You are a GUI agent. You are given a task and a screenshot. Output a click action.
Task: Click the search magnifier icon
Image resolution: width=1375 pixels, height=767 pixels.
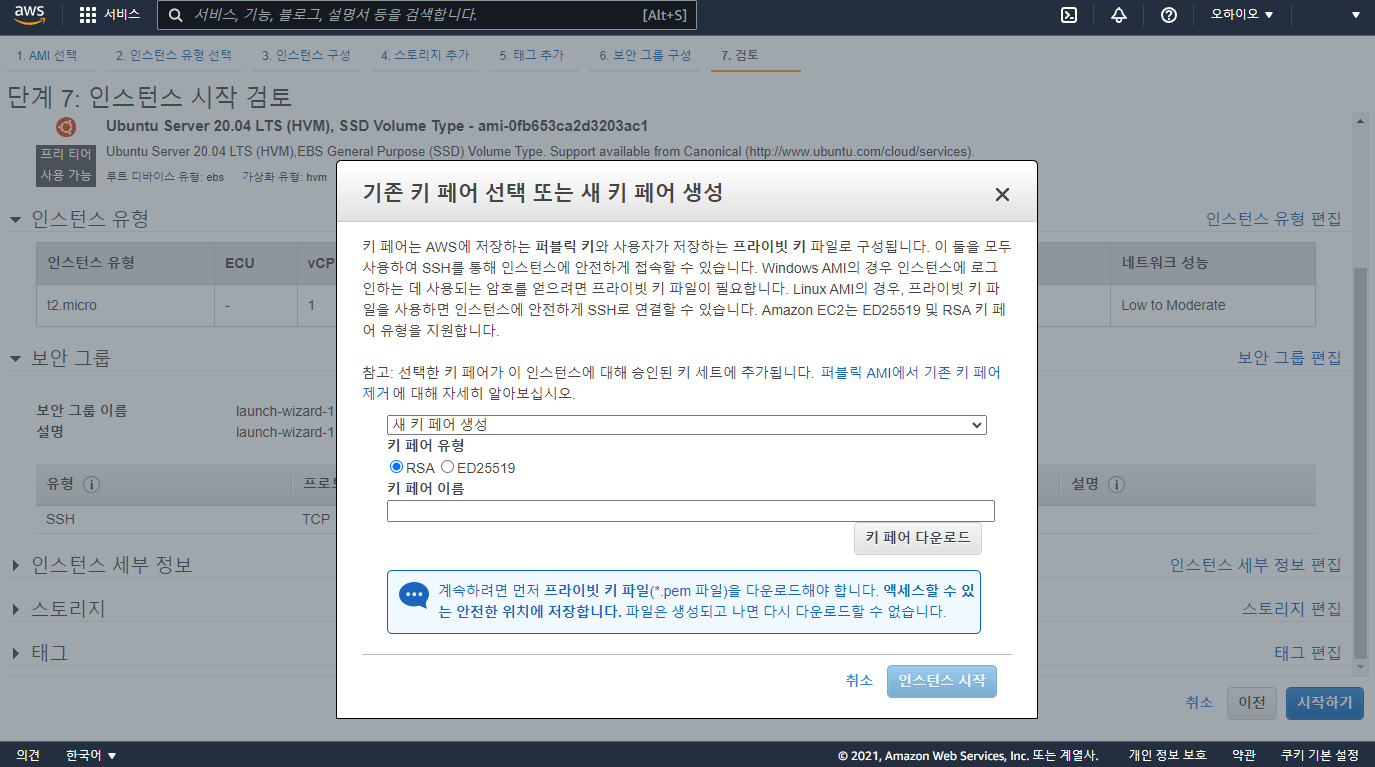(x=176, y=15)
